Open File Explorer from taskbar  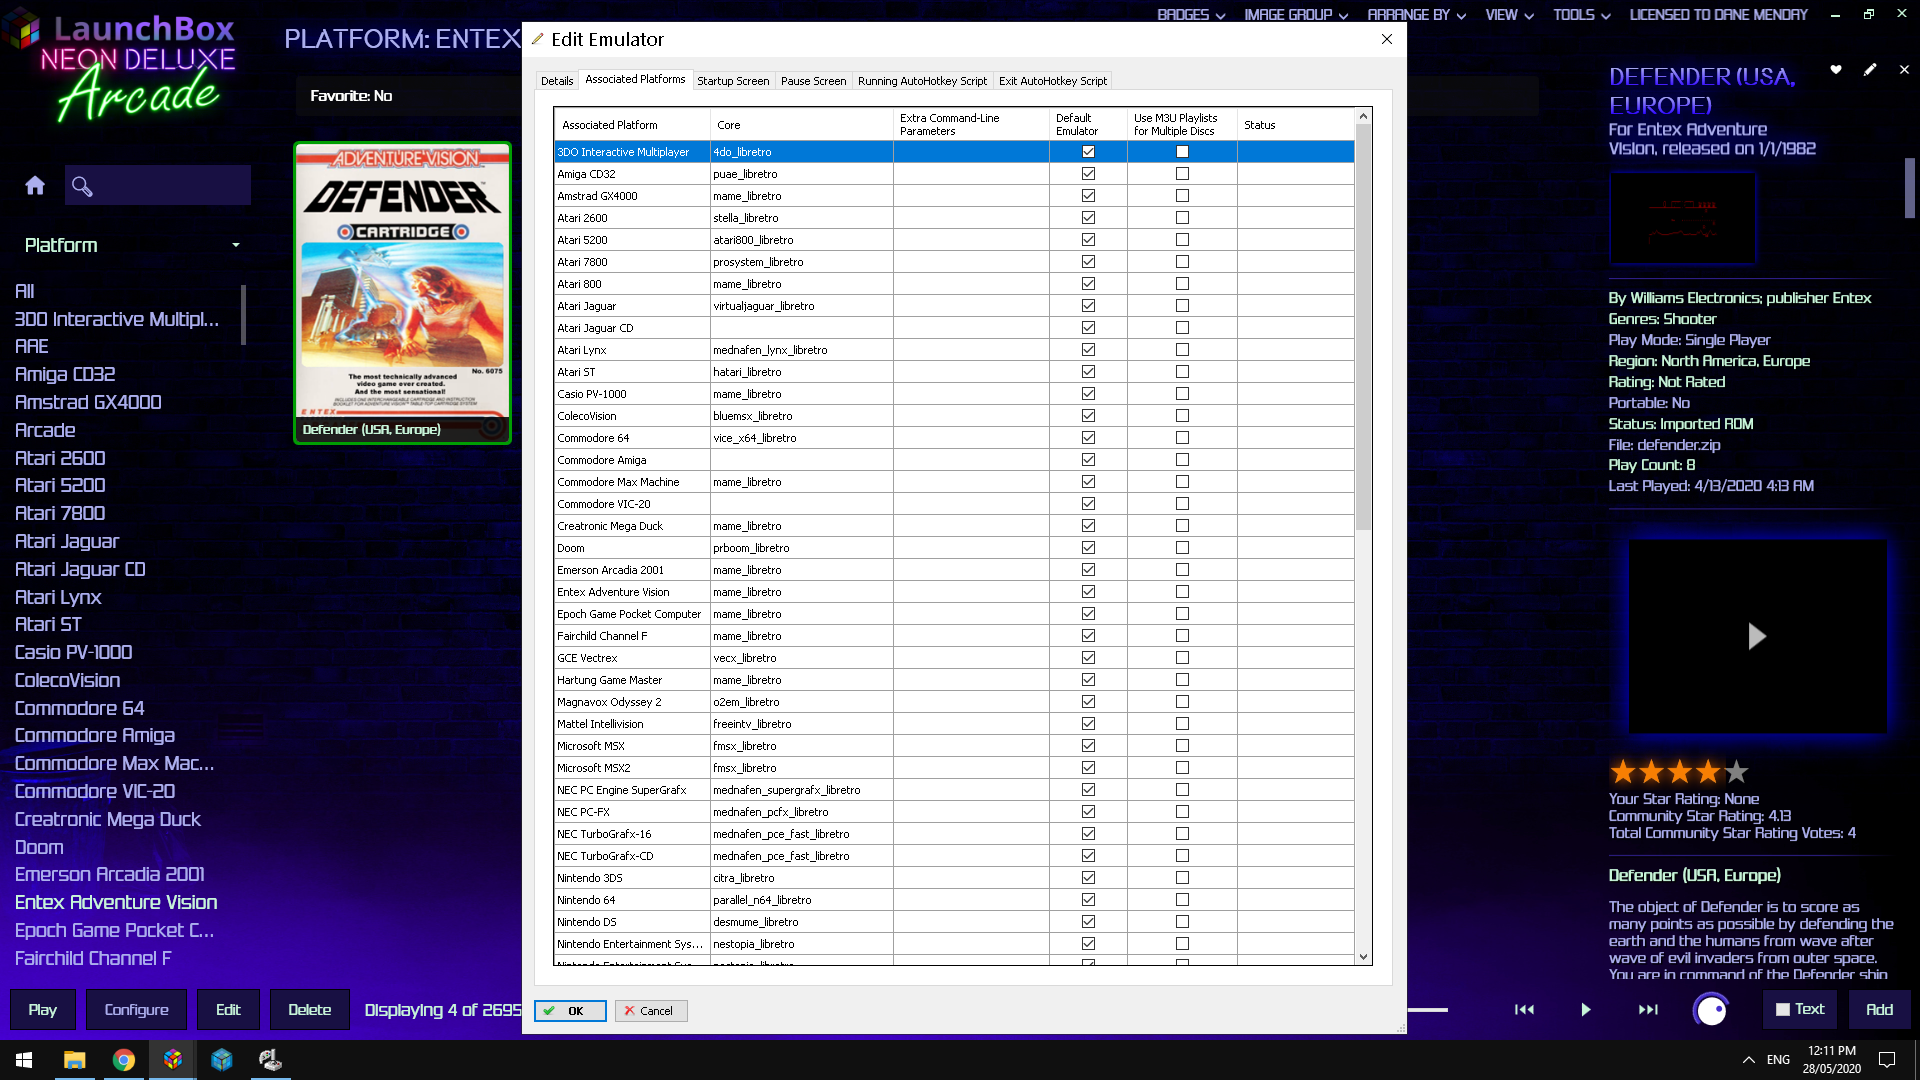click(x=74, y=1060)
